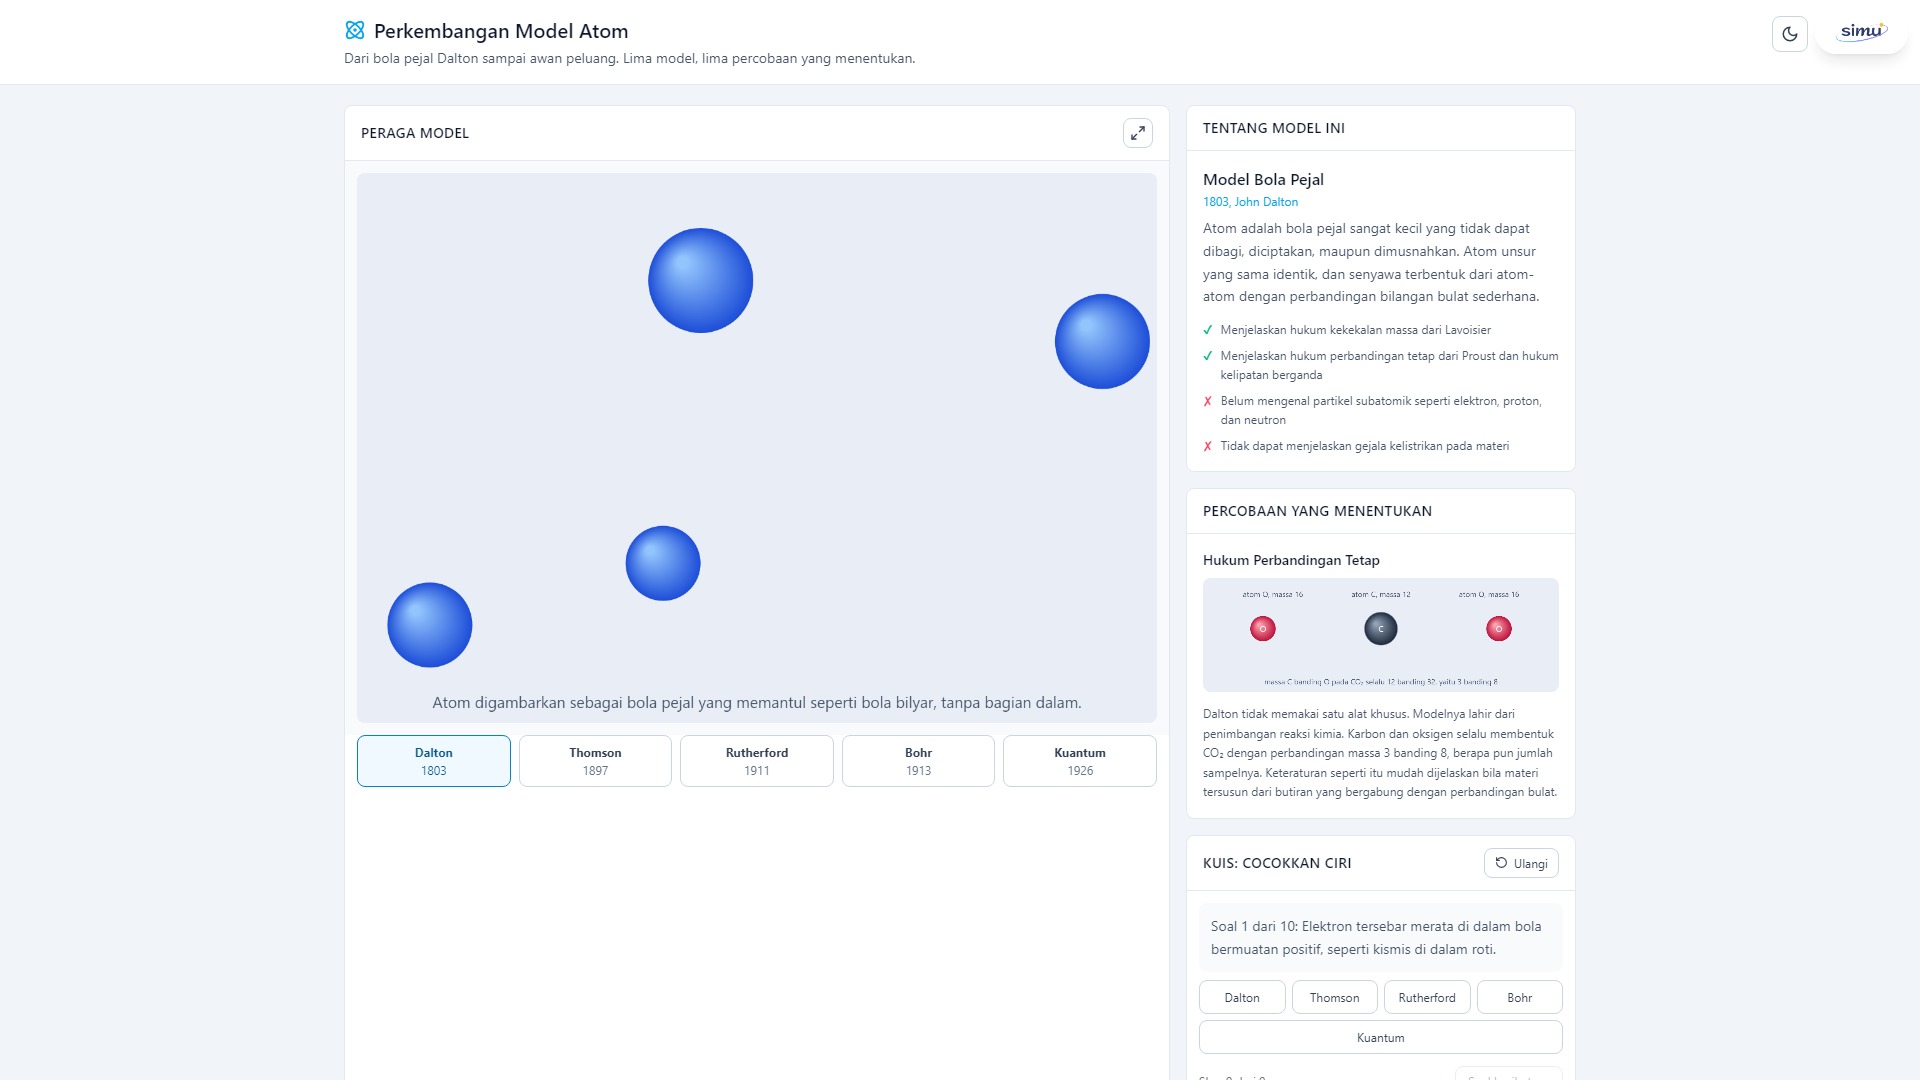Viewport: 1920px width, 1080px height.
Task: Answer the quiz with Thomson
Action: pos(1334,997)
